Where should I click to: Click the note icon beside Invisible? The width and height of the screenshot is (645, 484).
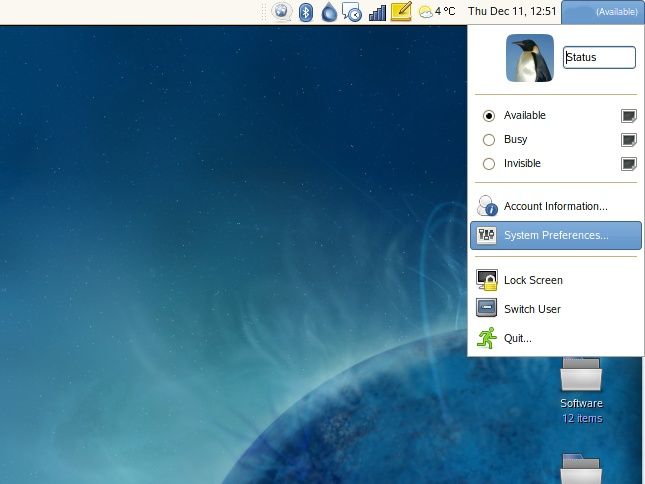coord(629,164)
